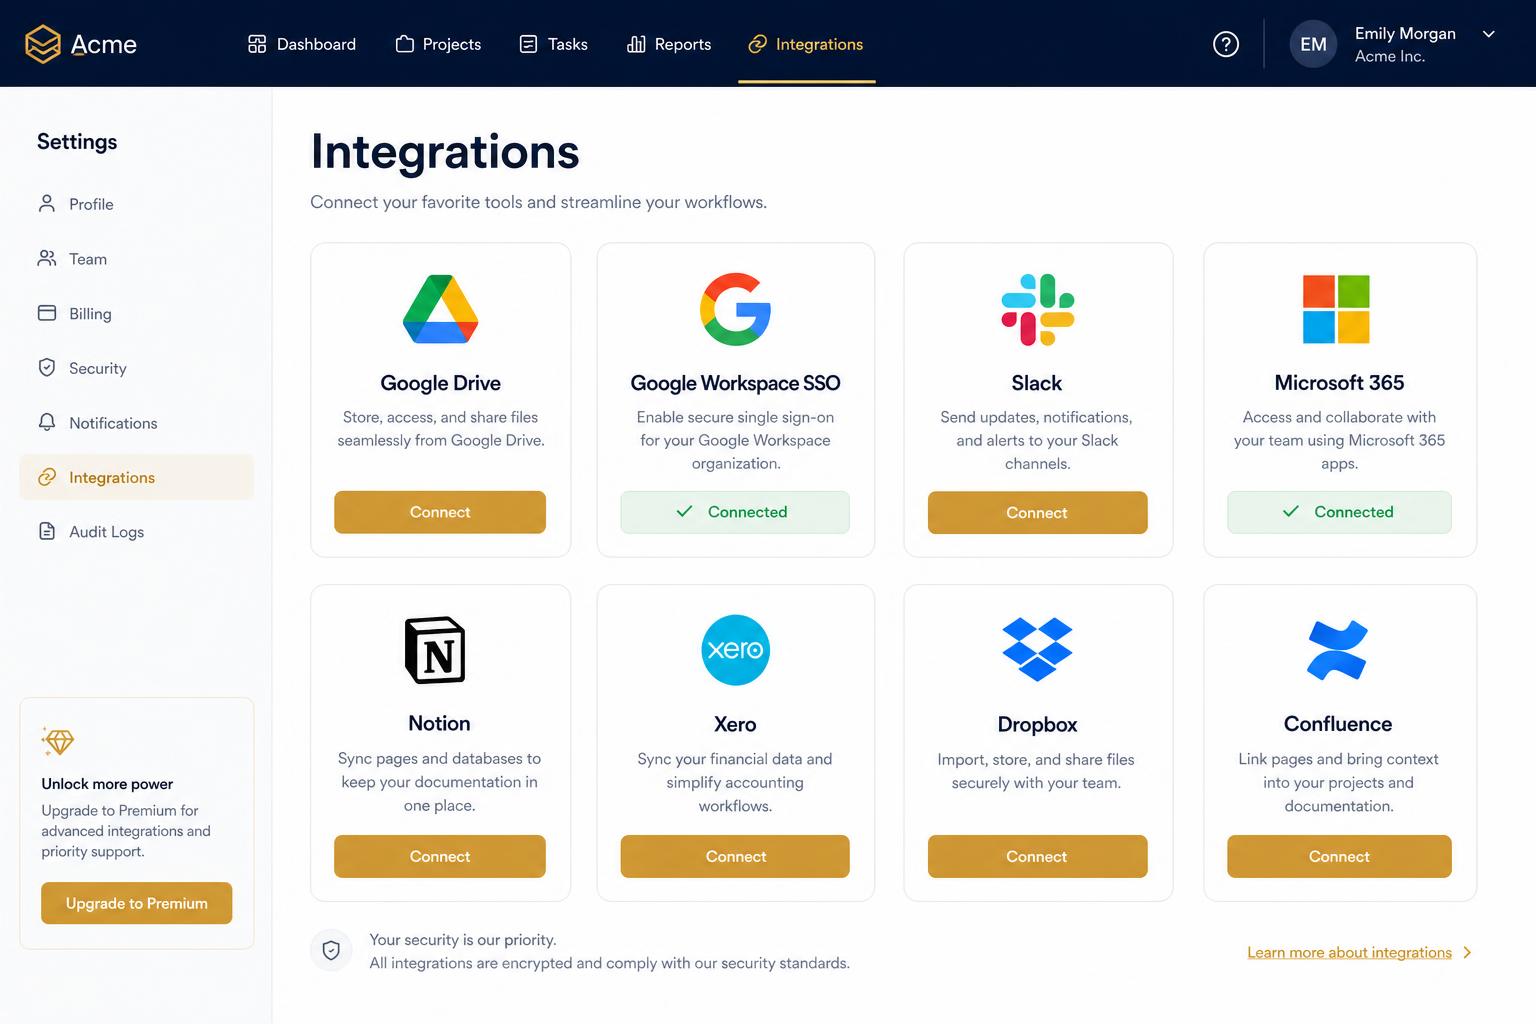
Task: Click chevron next to Learn more about integrations
Action: 1467,952
